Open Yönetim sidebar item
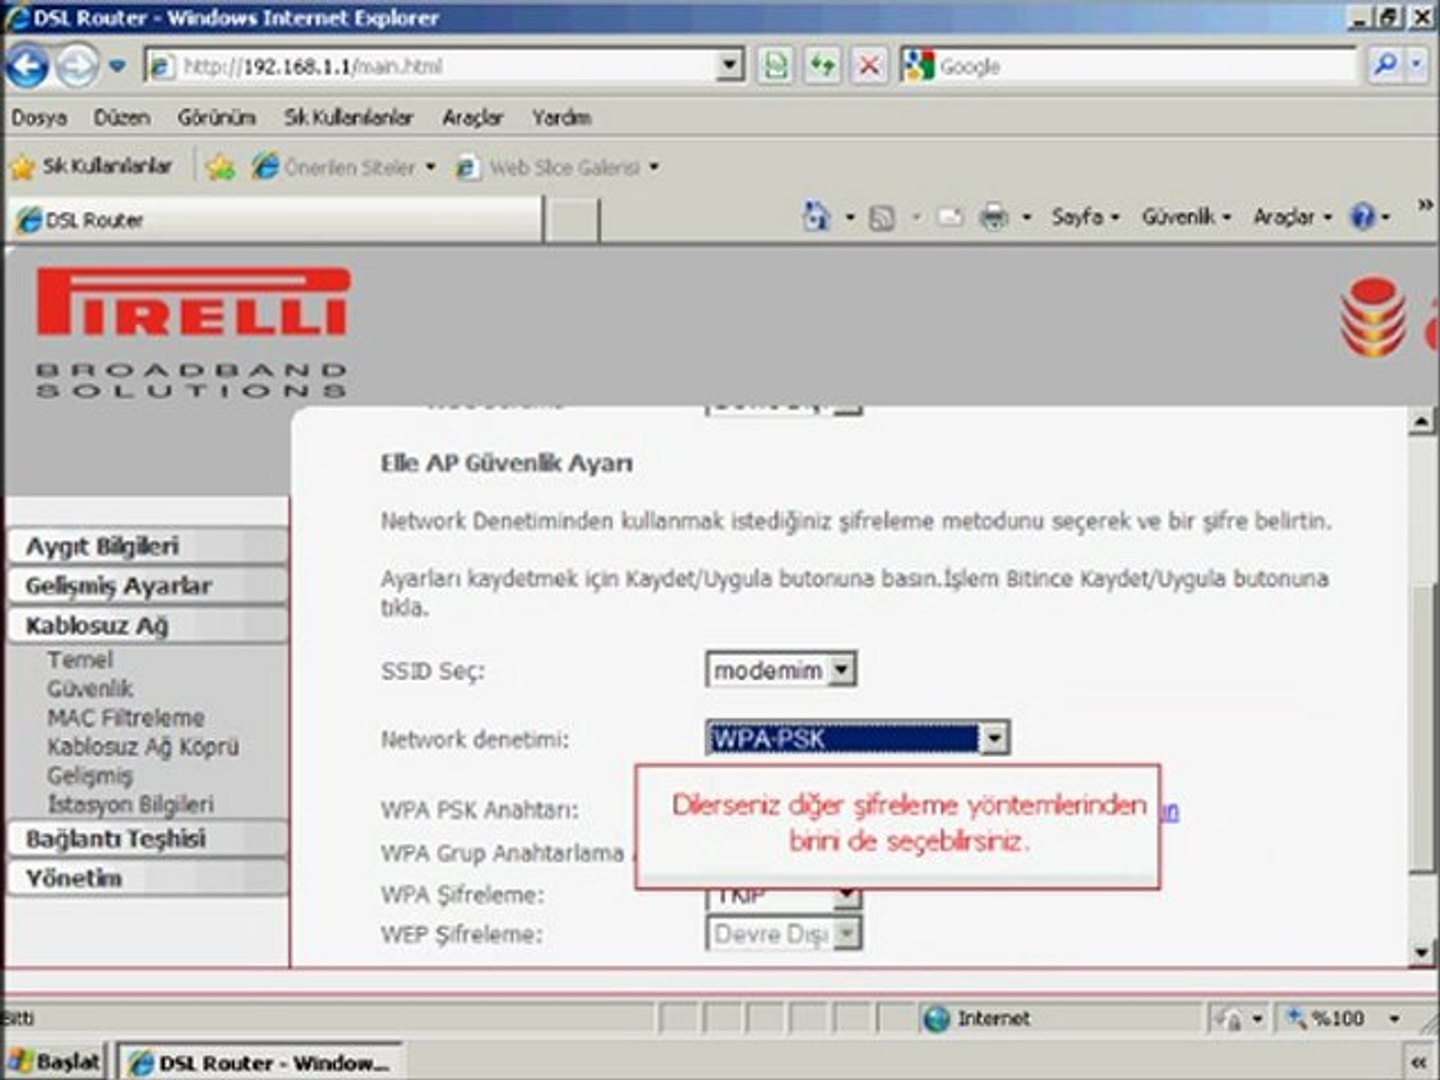 pyautogui.click(x=147, y=879)
